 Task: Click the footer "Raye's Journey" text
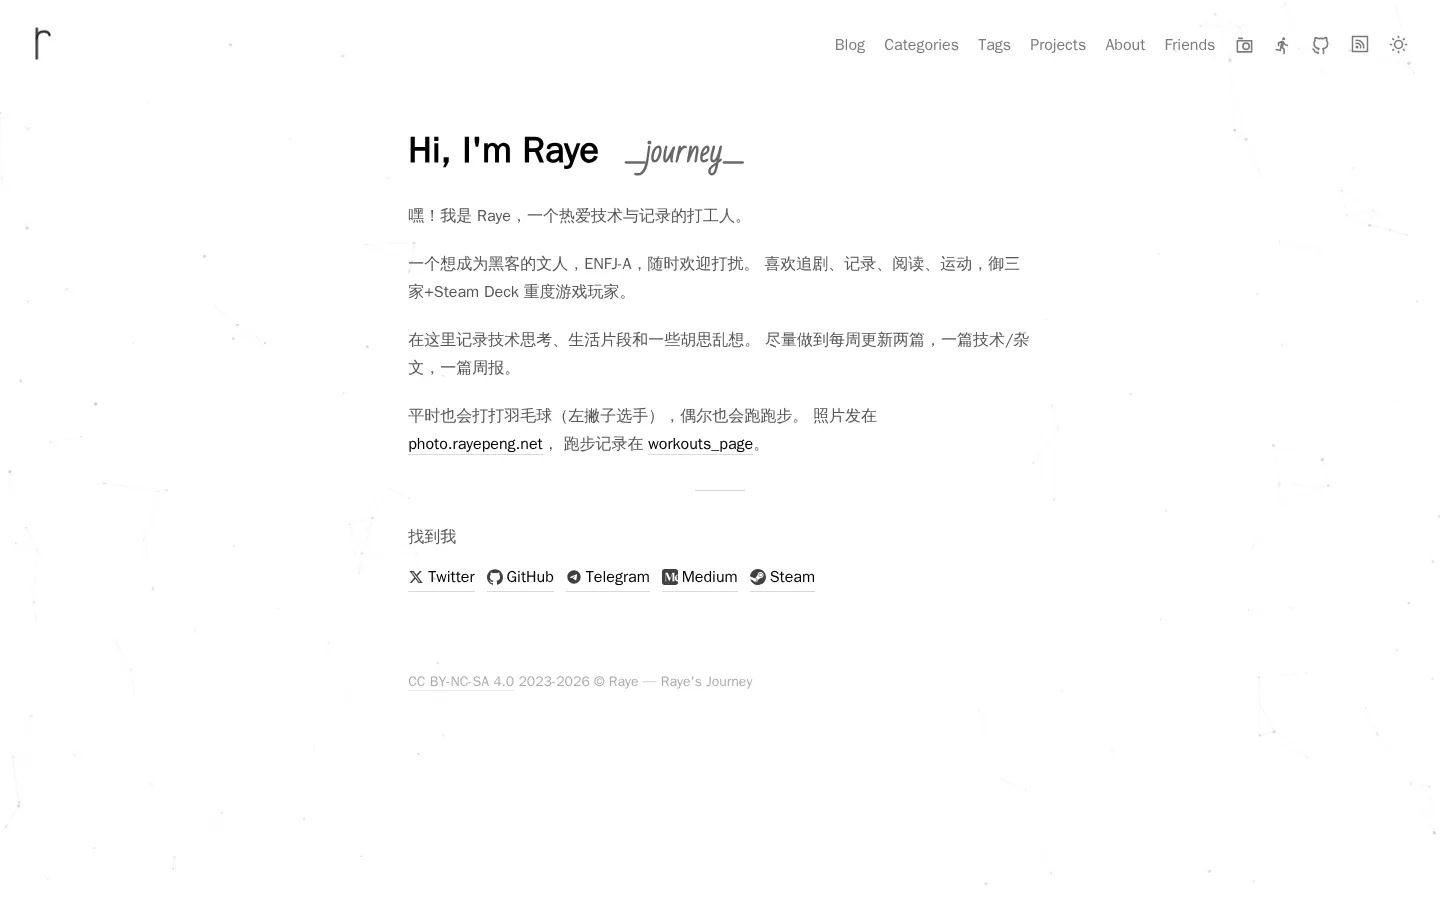[x=706, y=682]
